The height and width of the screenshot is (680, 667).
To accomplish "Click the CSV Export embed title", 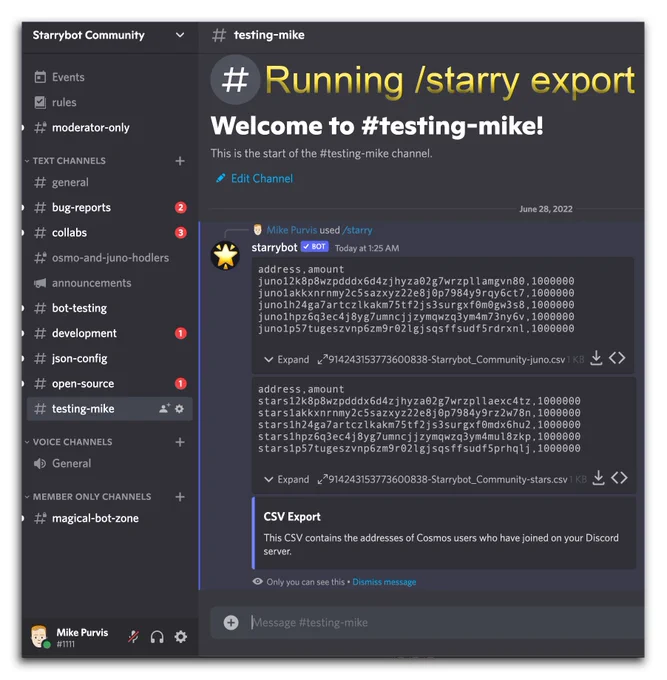I will (292, 517).
